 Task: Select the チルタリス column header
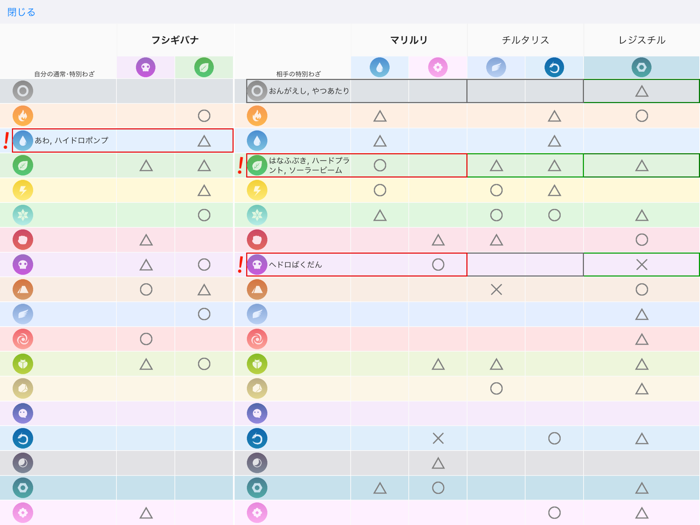[x=525, y=40]
